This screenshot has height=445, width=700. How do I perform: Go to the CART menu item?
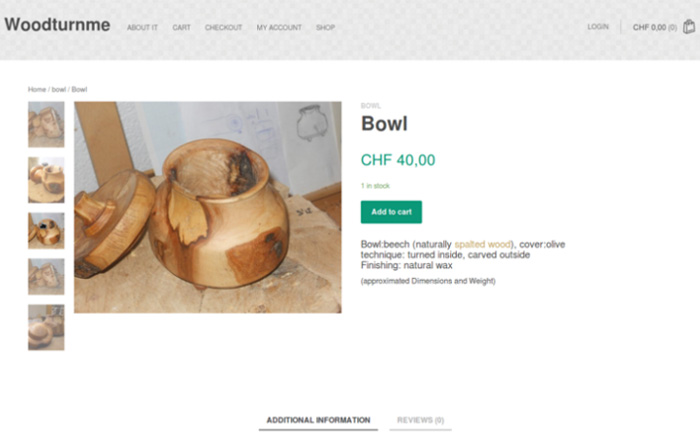pos(181,28)
